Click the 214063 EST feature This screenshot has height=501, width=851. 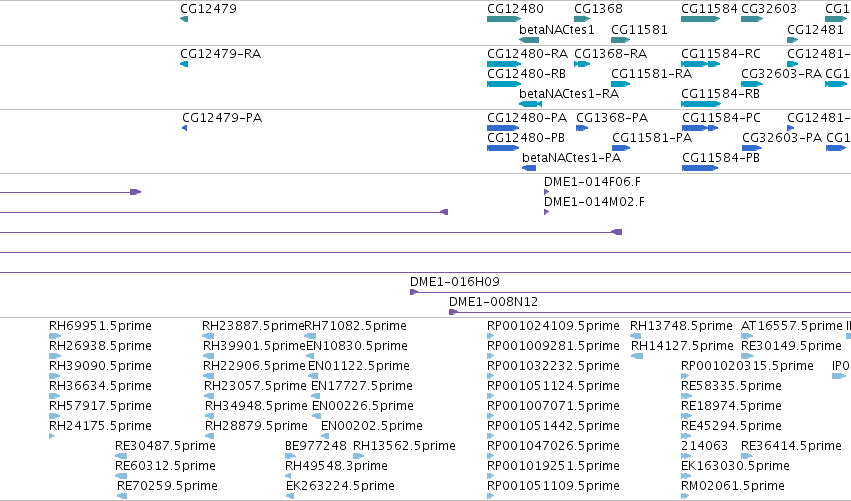tap(687, 456)
